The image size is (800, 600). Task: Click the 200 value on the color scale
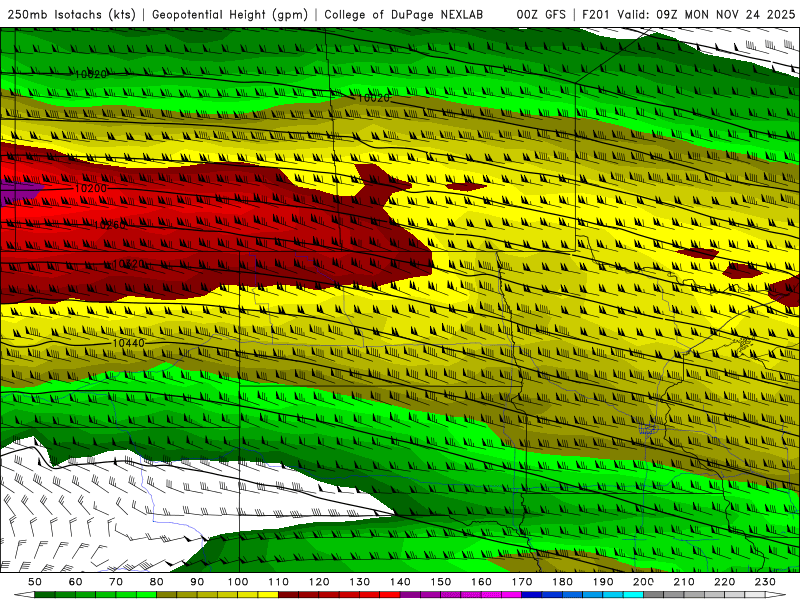coord(643,582)
